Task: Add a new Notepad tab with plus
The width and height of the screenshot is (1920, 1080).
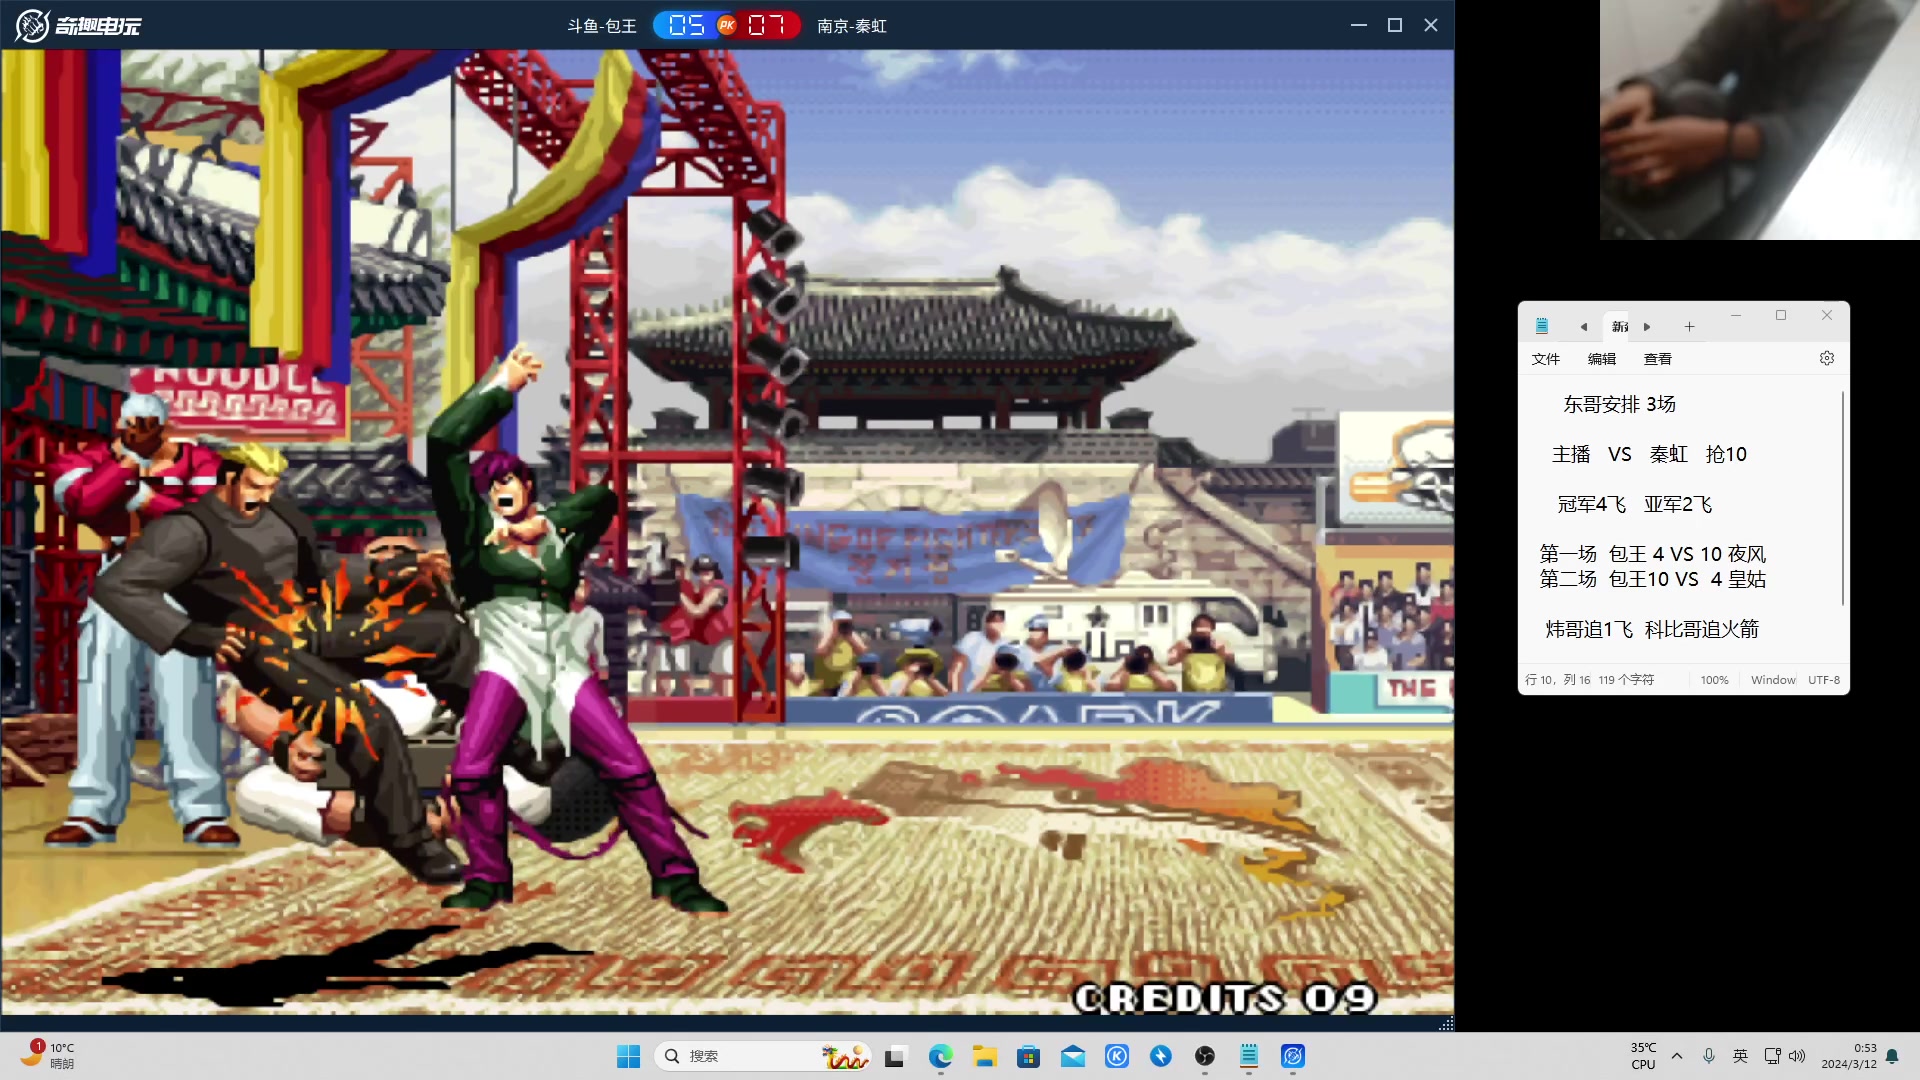Action: point(1689,327)
